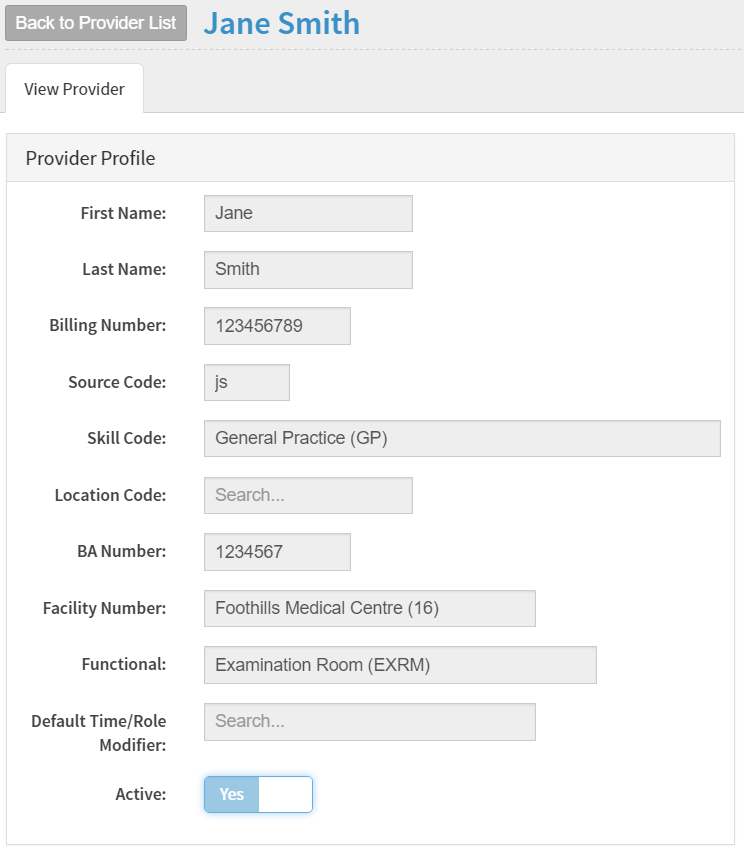Viewport: 744px width, 856px height.
Task: Click the Default Time/Role Modifier label
Action: click(x=99, y=733)
